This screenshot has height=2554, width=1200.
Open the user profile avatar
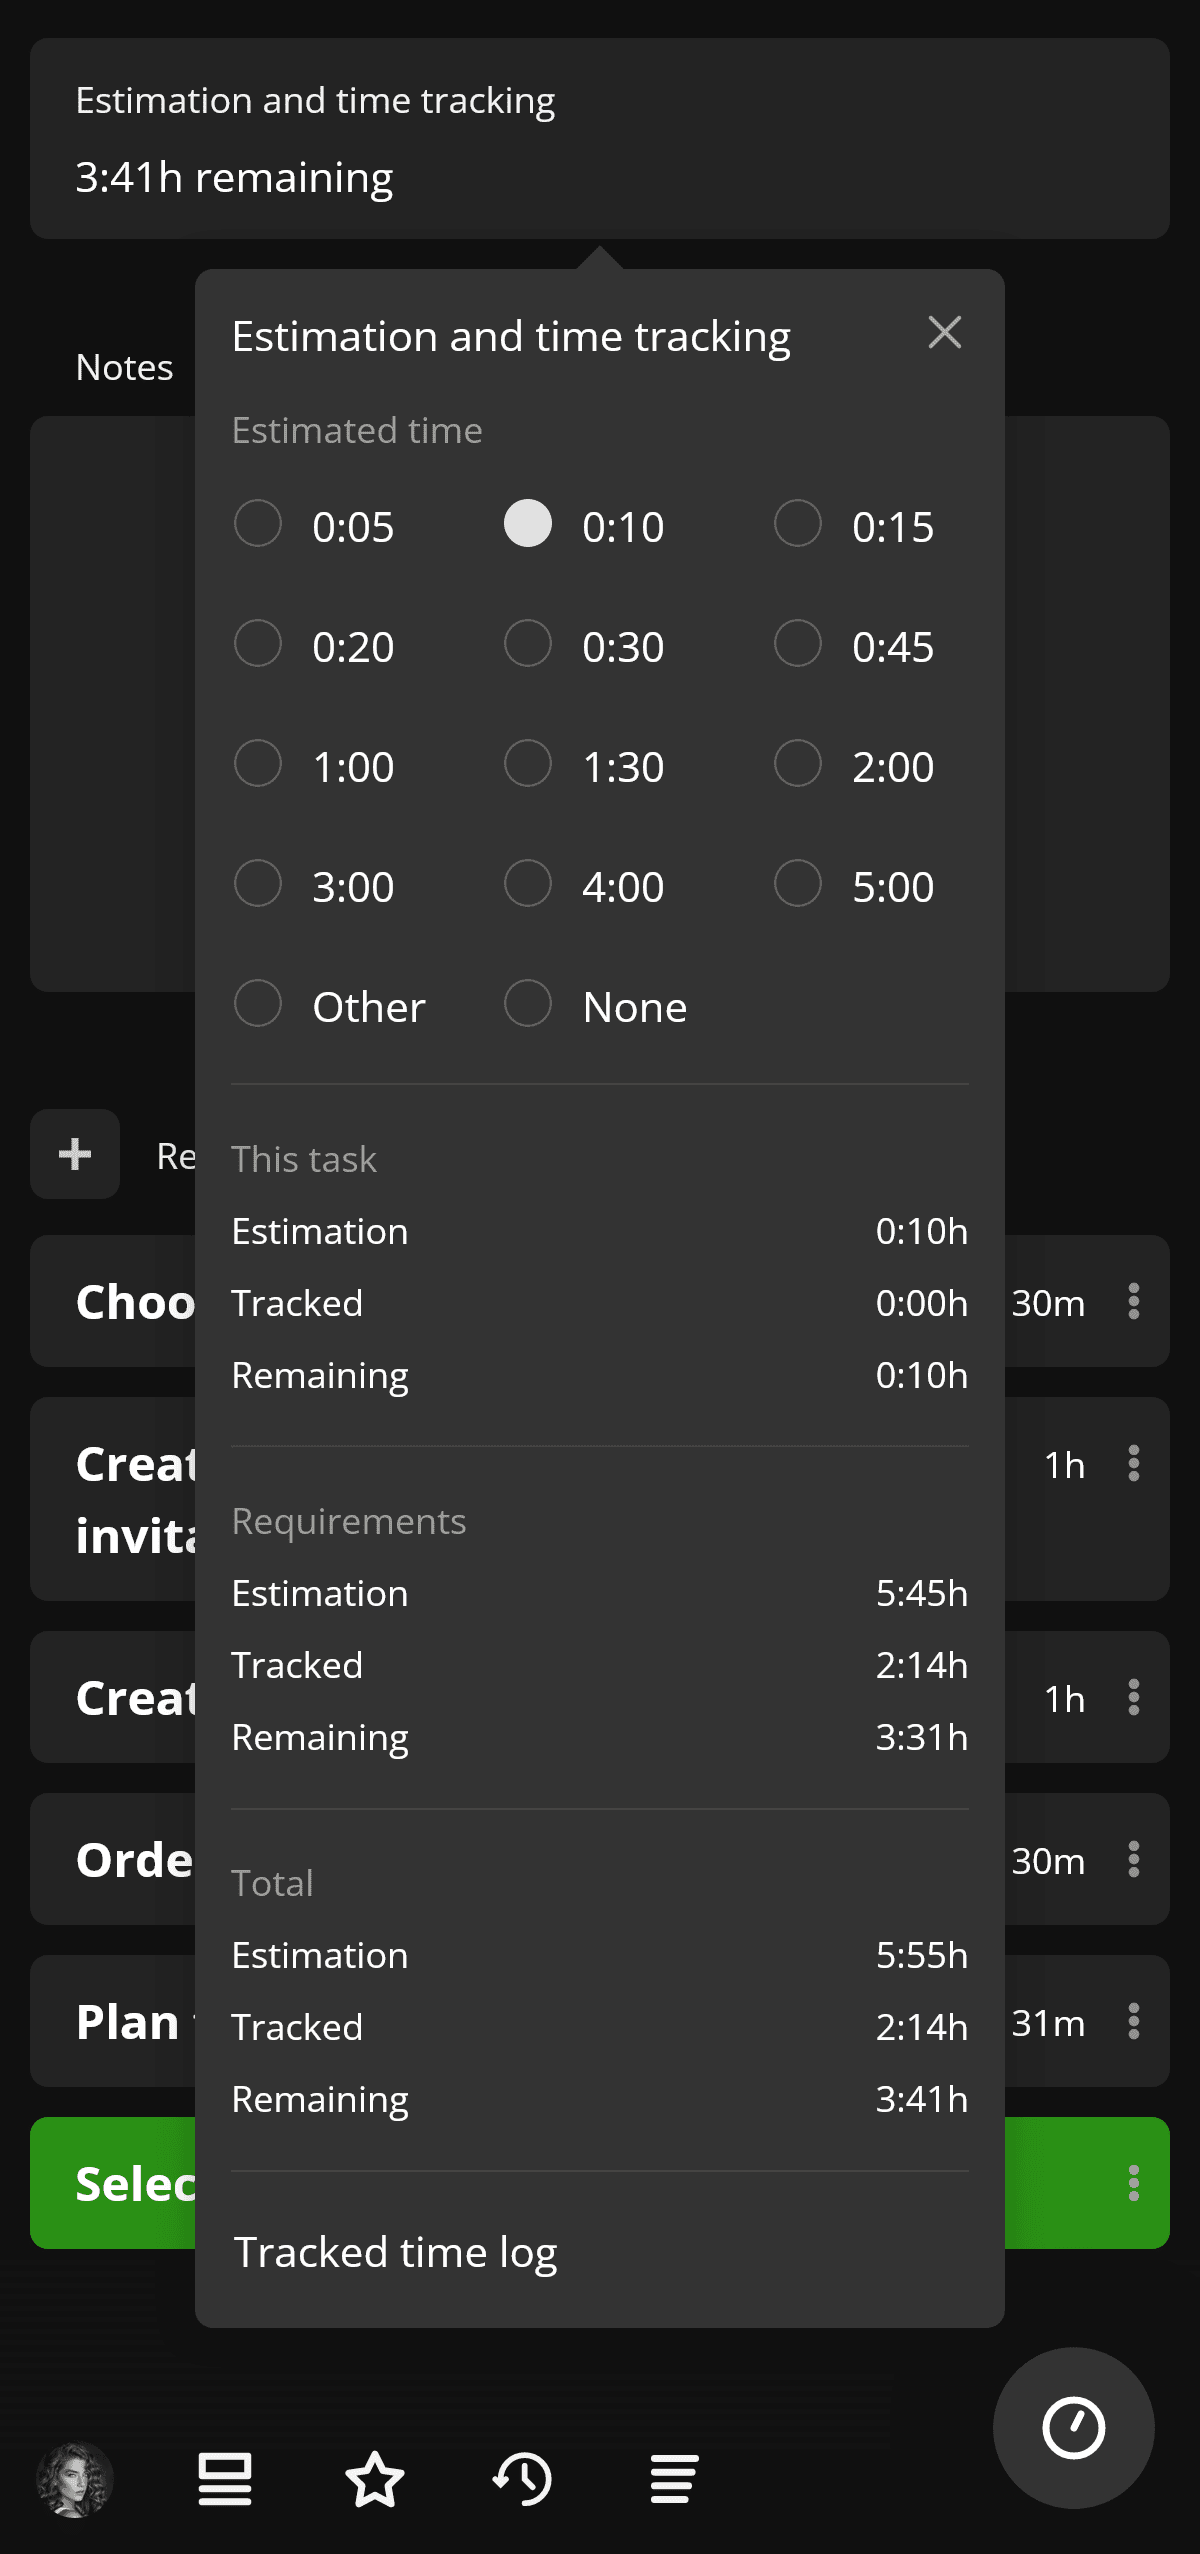tap(75, 2479)
